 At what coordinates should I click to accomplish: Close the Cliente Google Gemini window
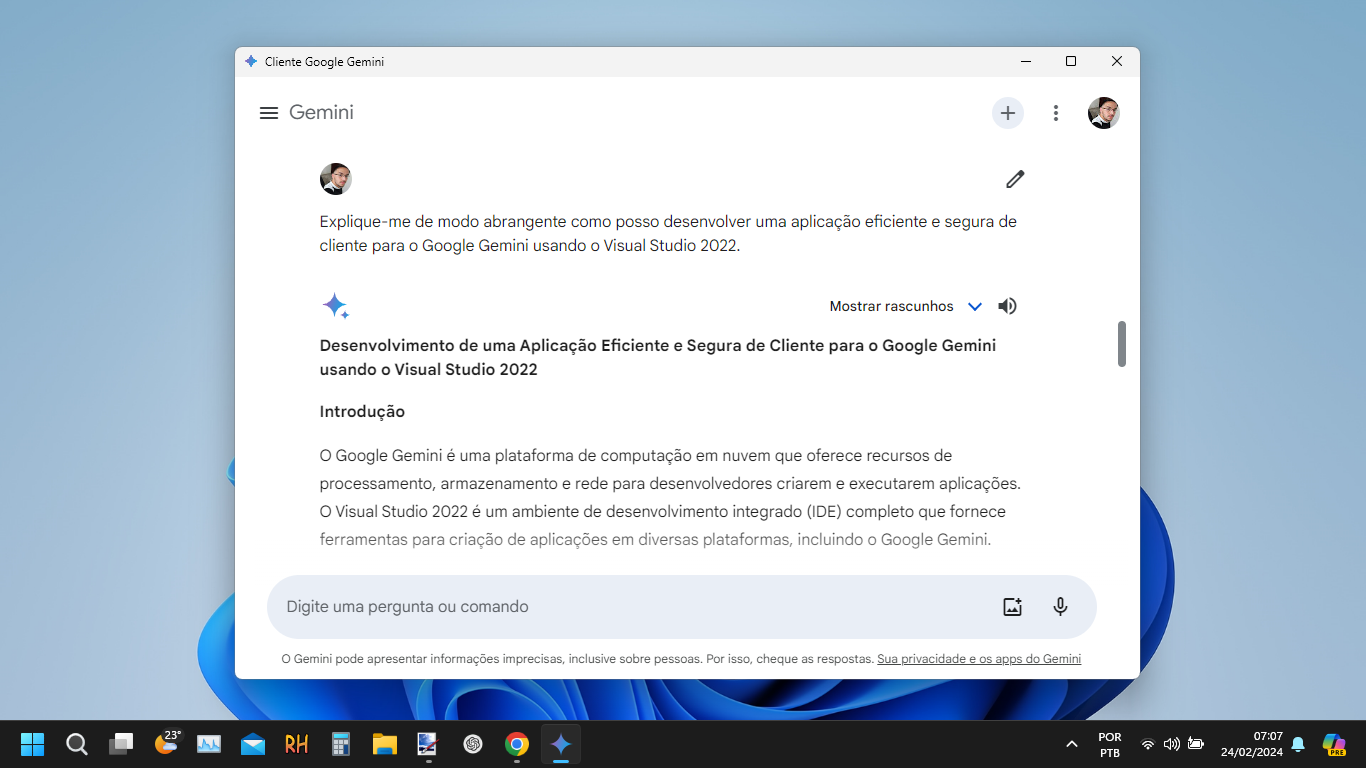tap(1117, 61)
